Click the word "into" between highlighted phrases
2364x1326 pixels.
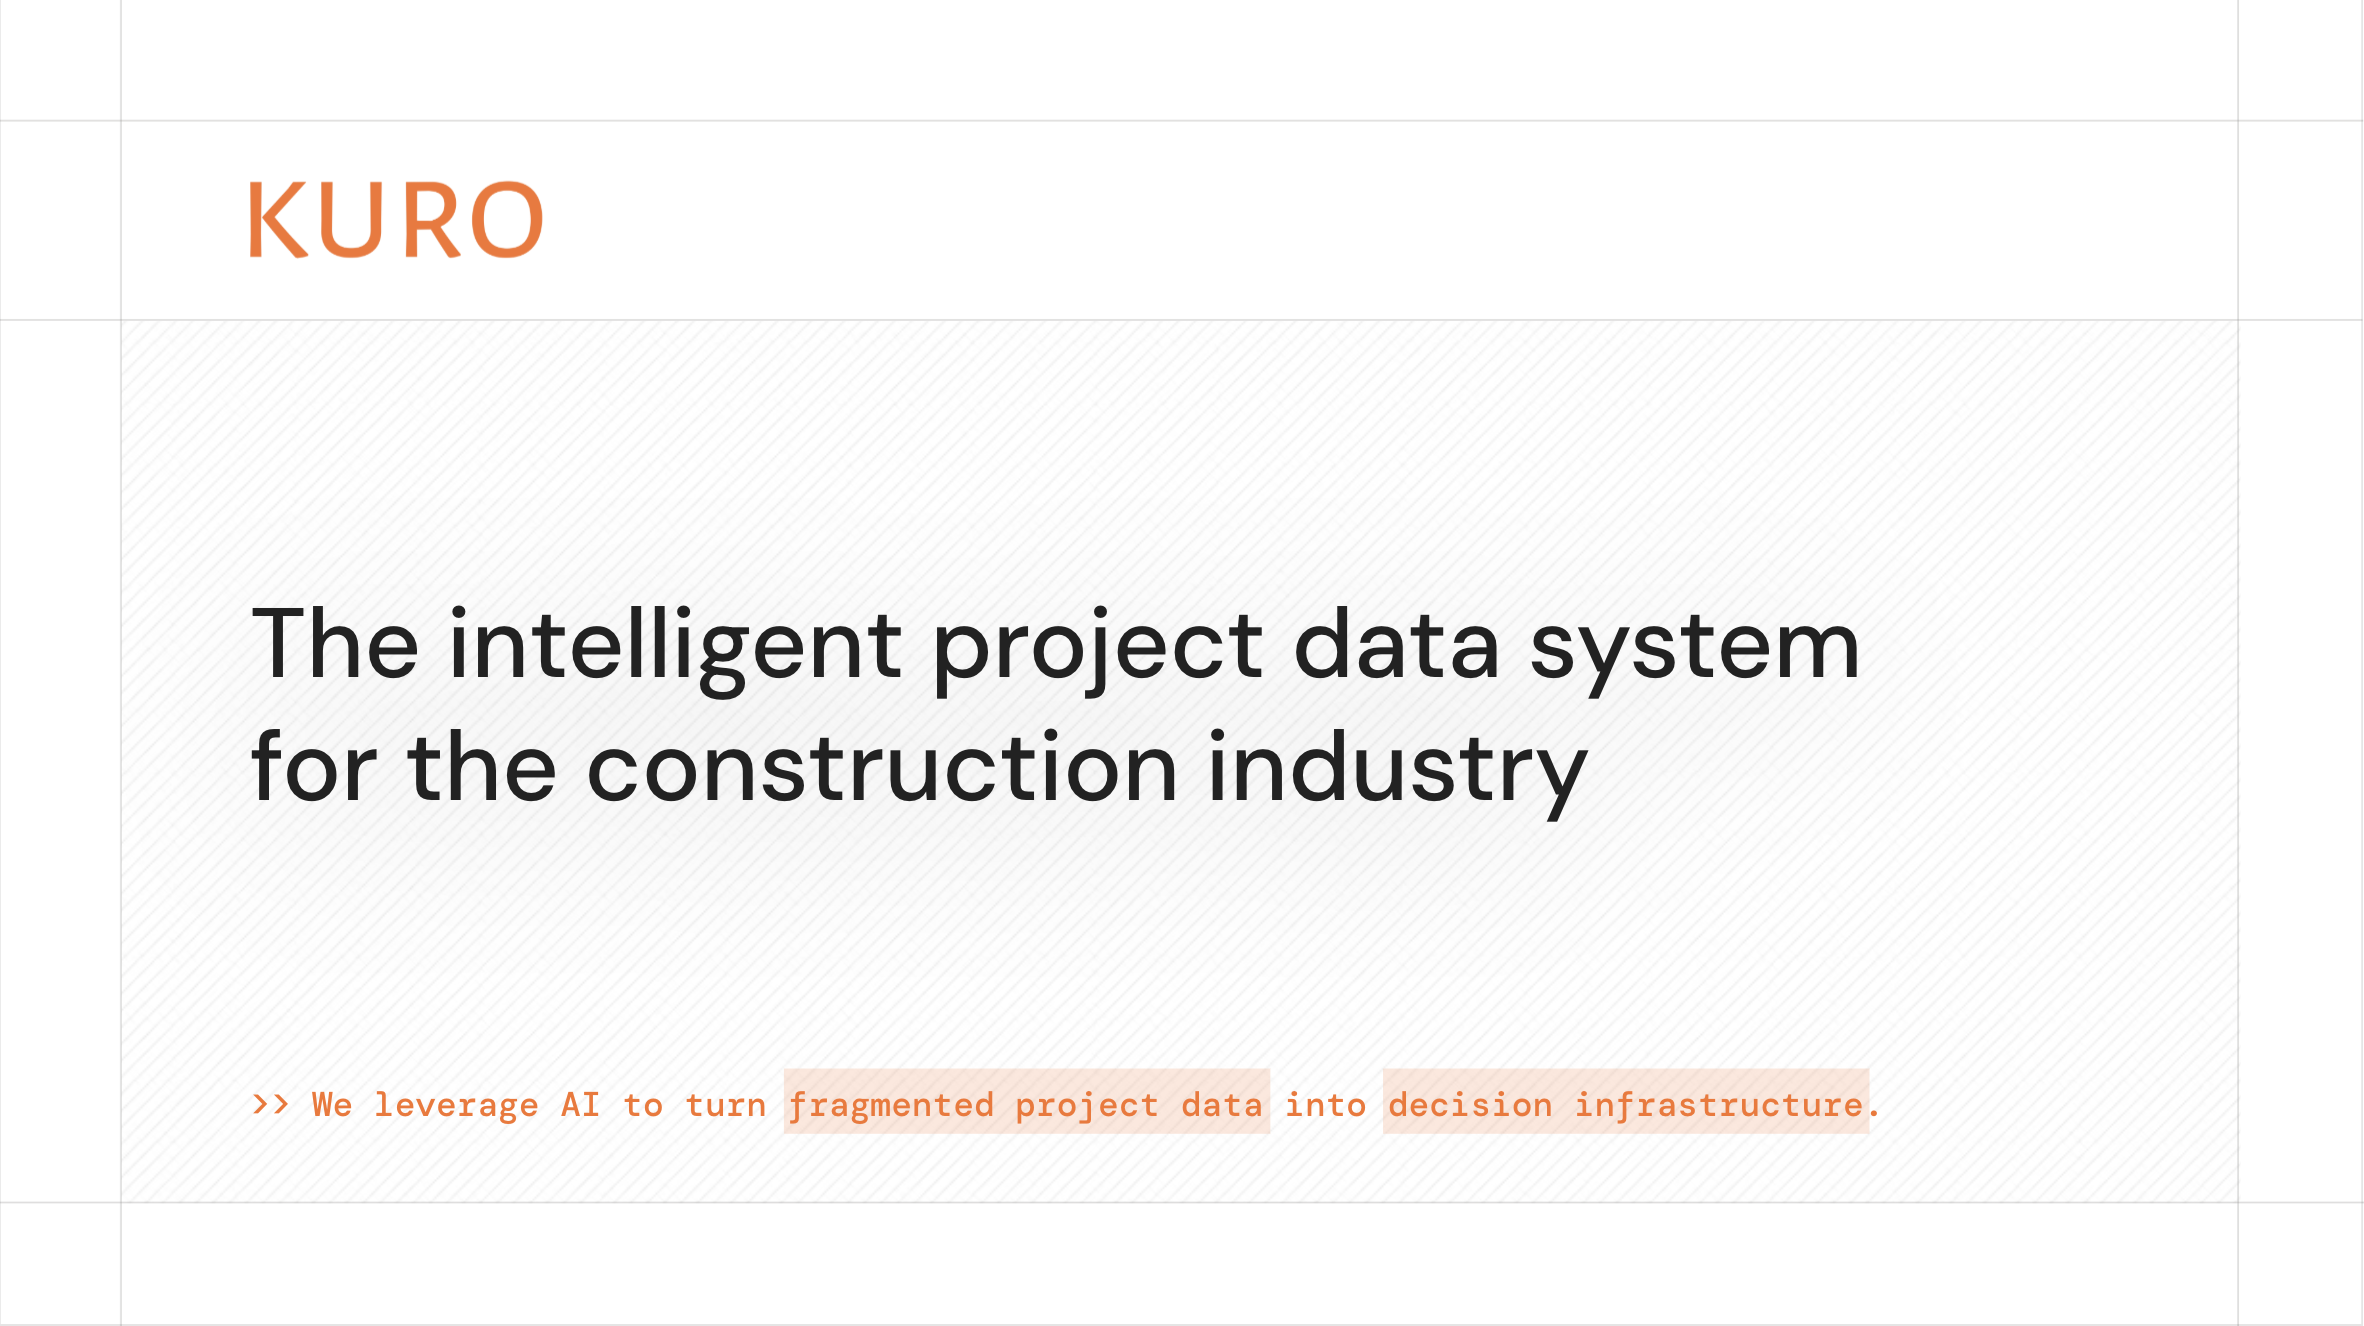[1325, 1104]
